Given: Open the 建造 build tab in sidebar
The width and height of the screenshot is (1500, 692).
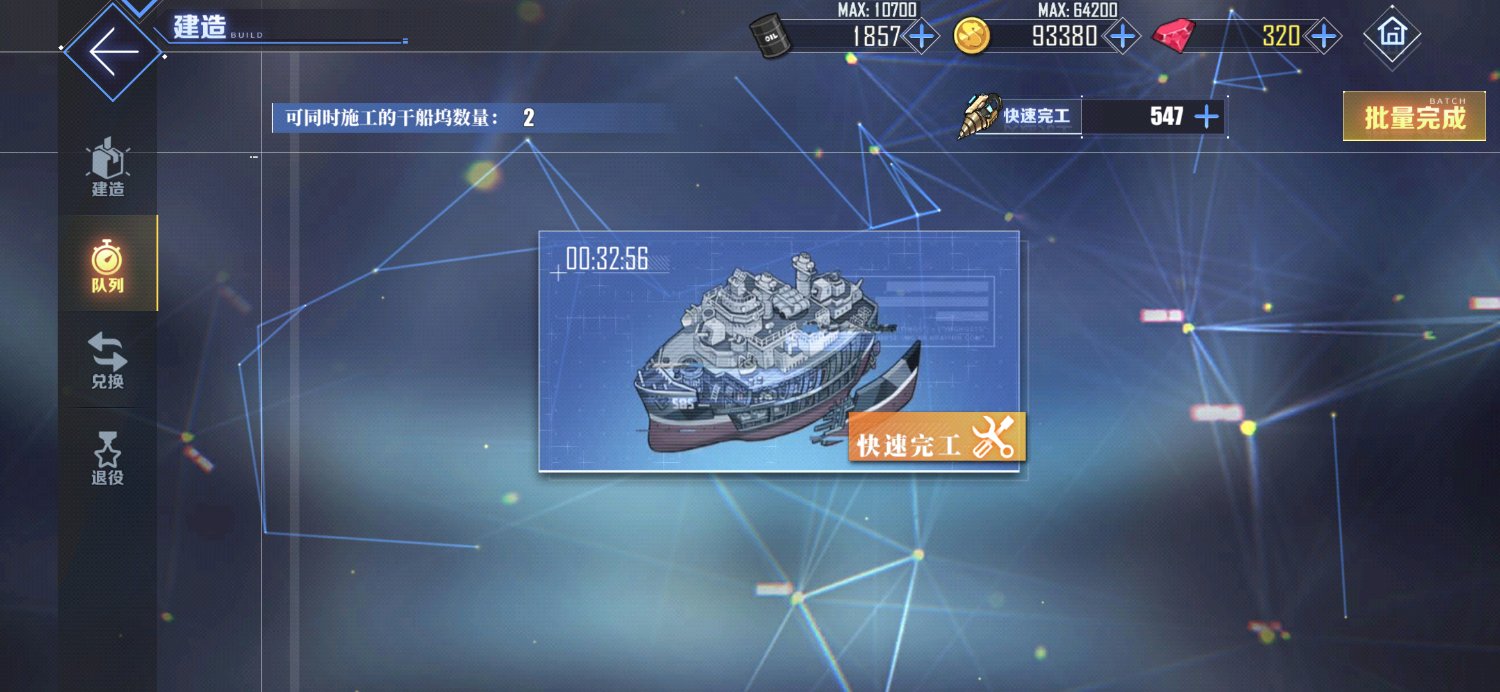Looking at the screenshot, I should pos(108,168).
